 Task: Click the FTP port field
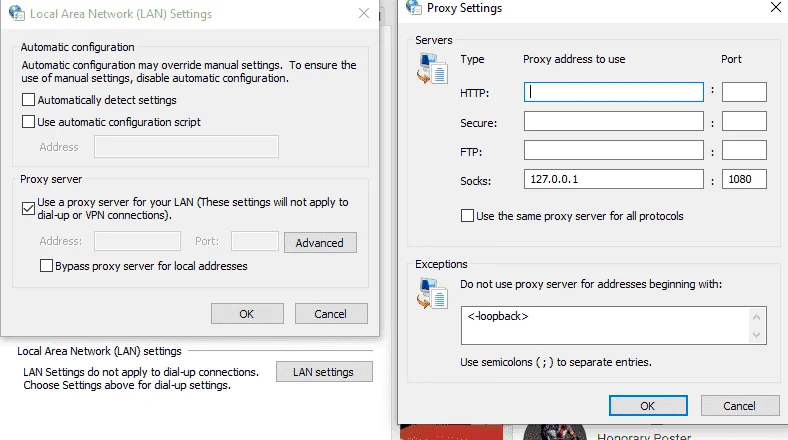744,150
